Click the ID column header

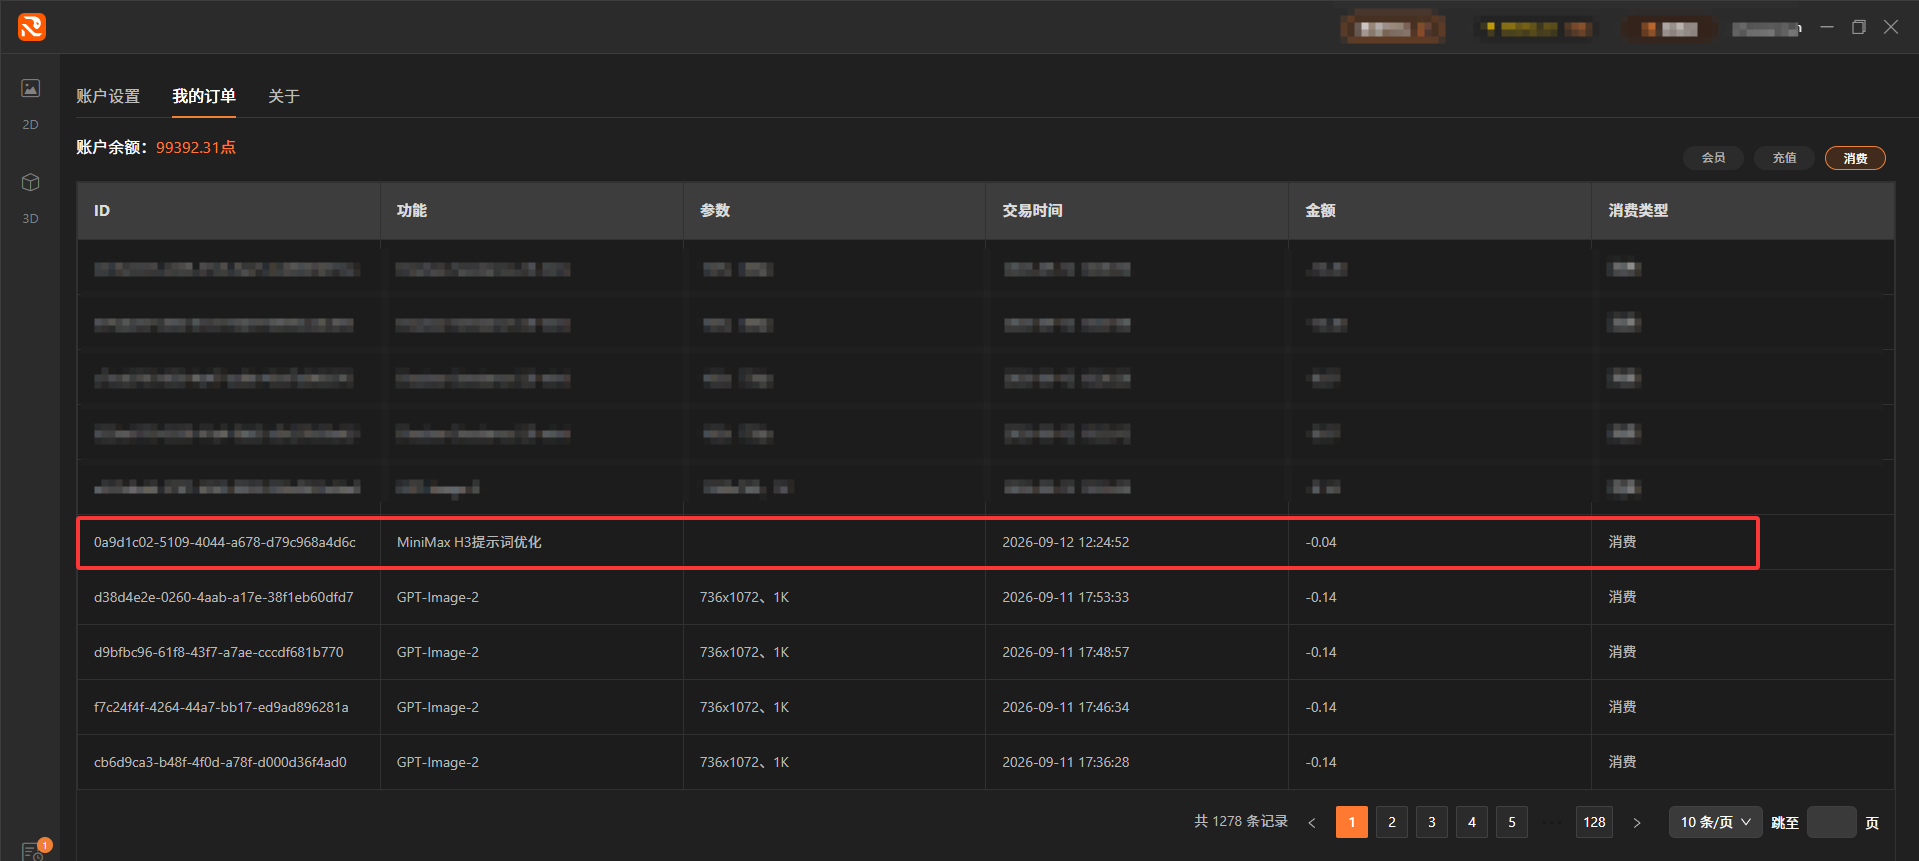pos(229,210)
